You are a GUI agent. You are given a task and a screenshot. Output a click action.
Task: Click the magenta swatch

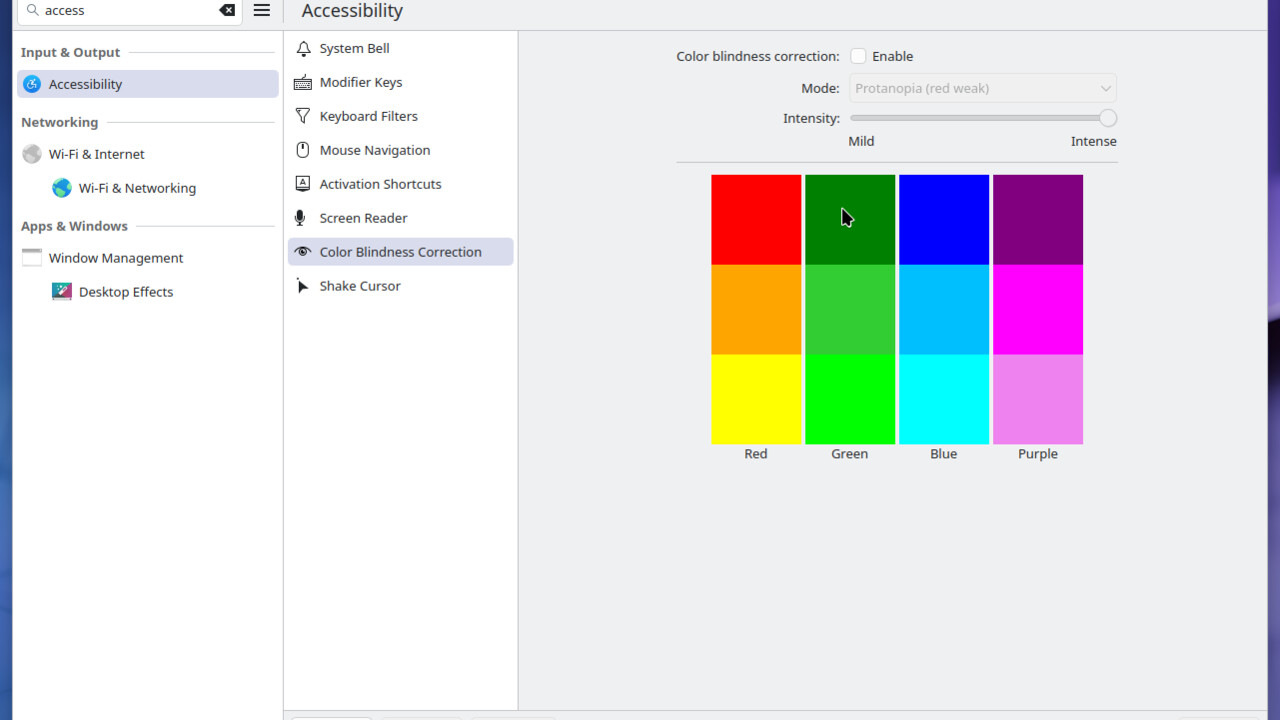tap(1038, 310)
